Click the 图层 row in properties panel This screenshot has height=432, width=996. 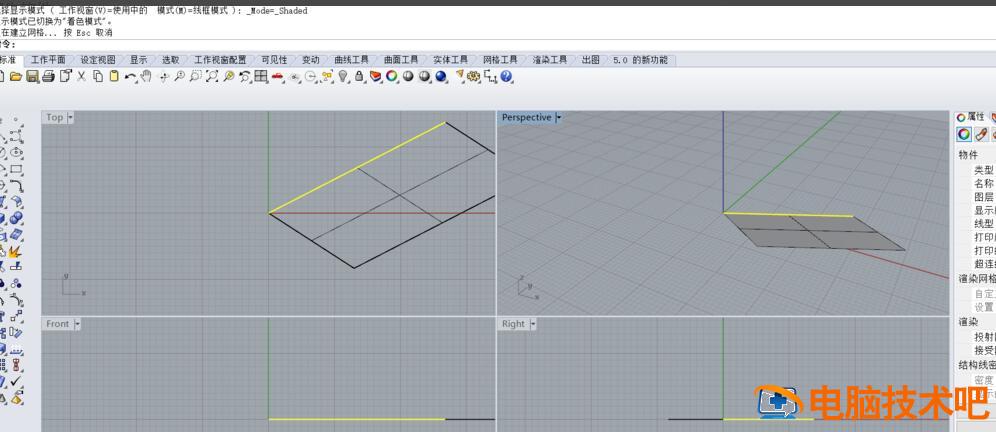click(984, 197)
